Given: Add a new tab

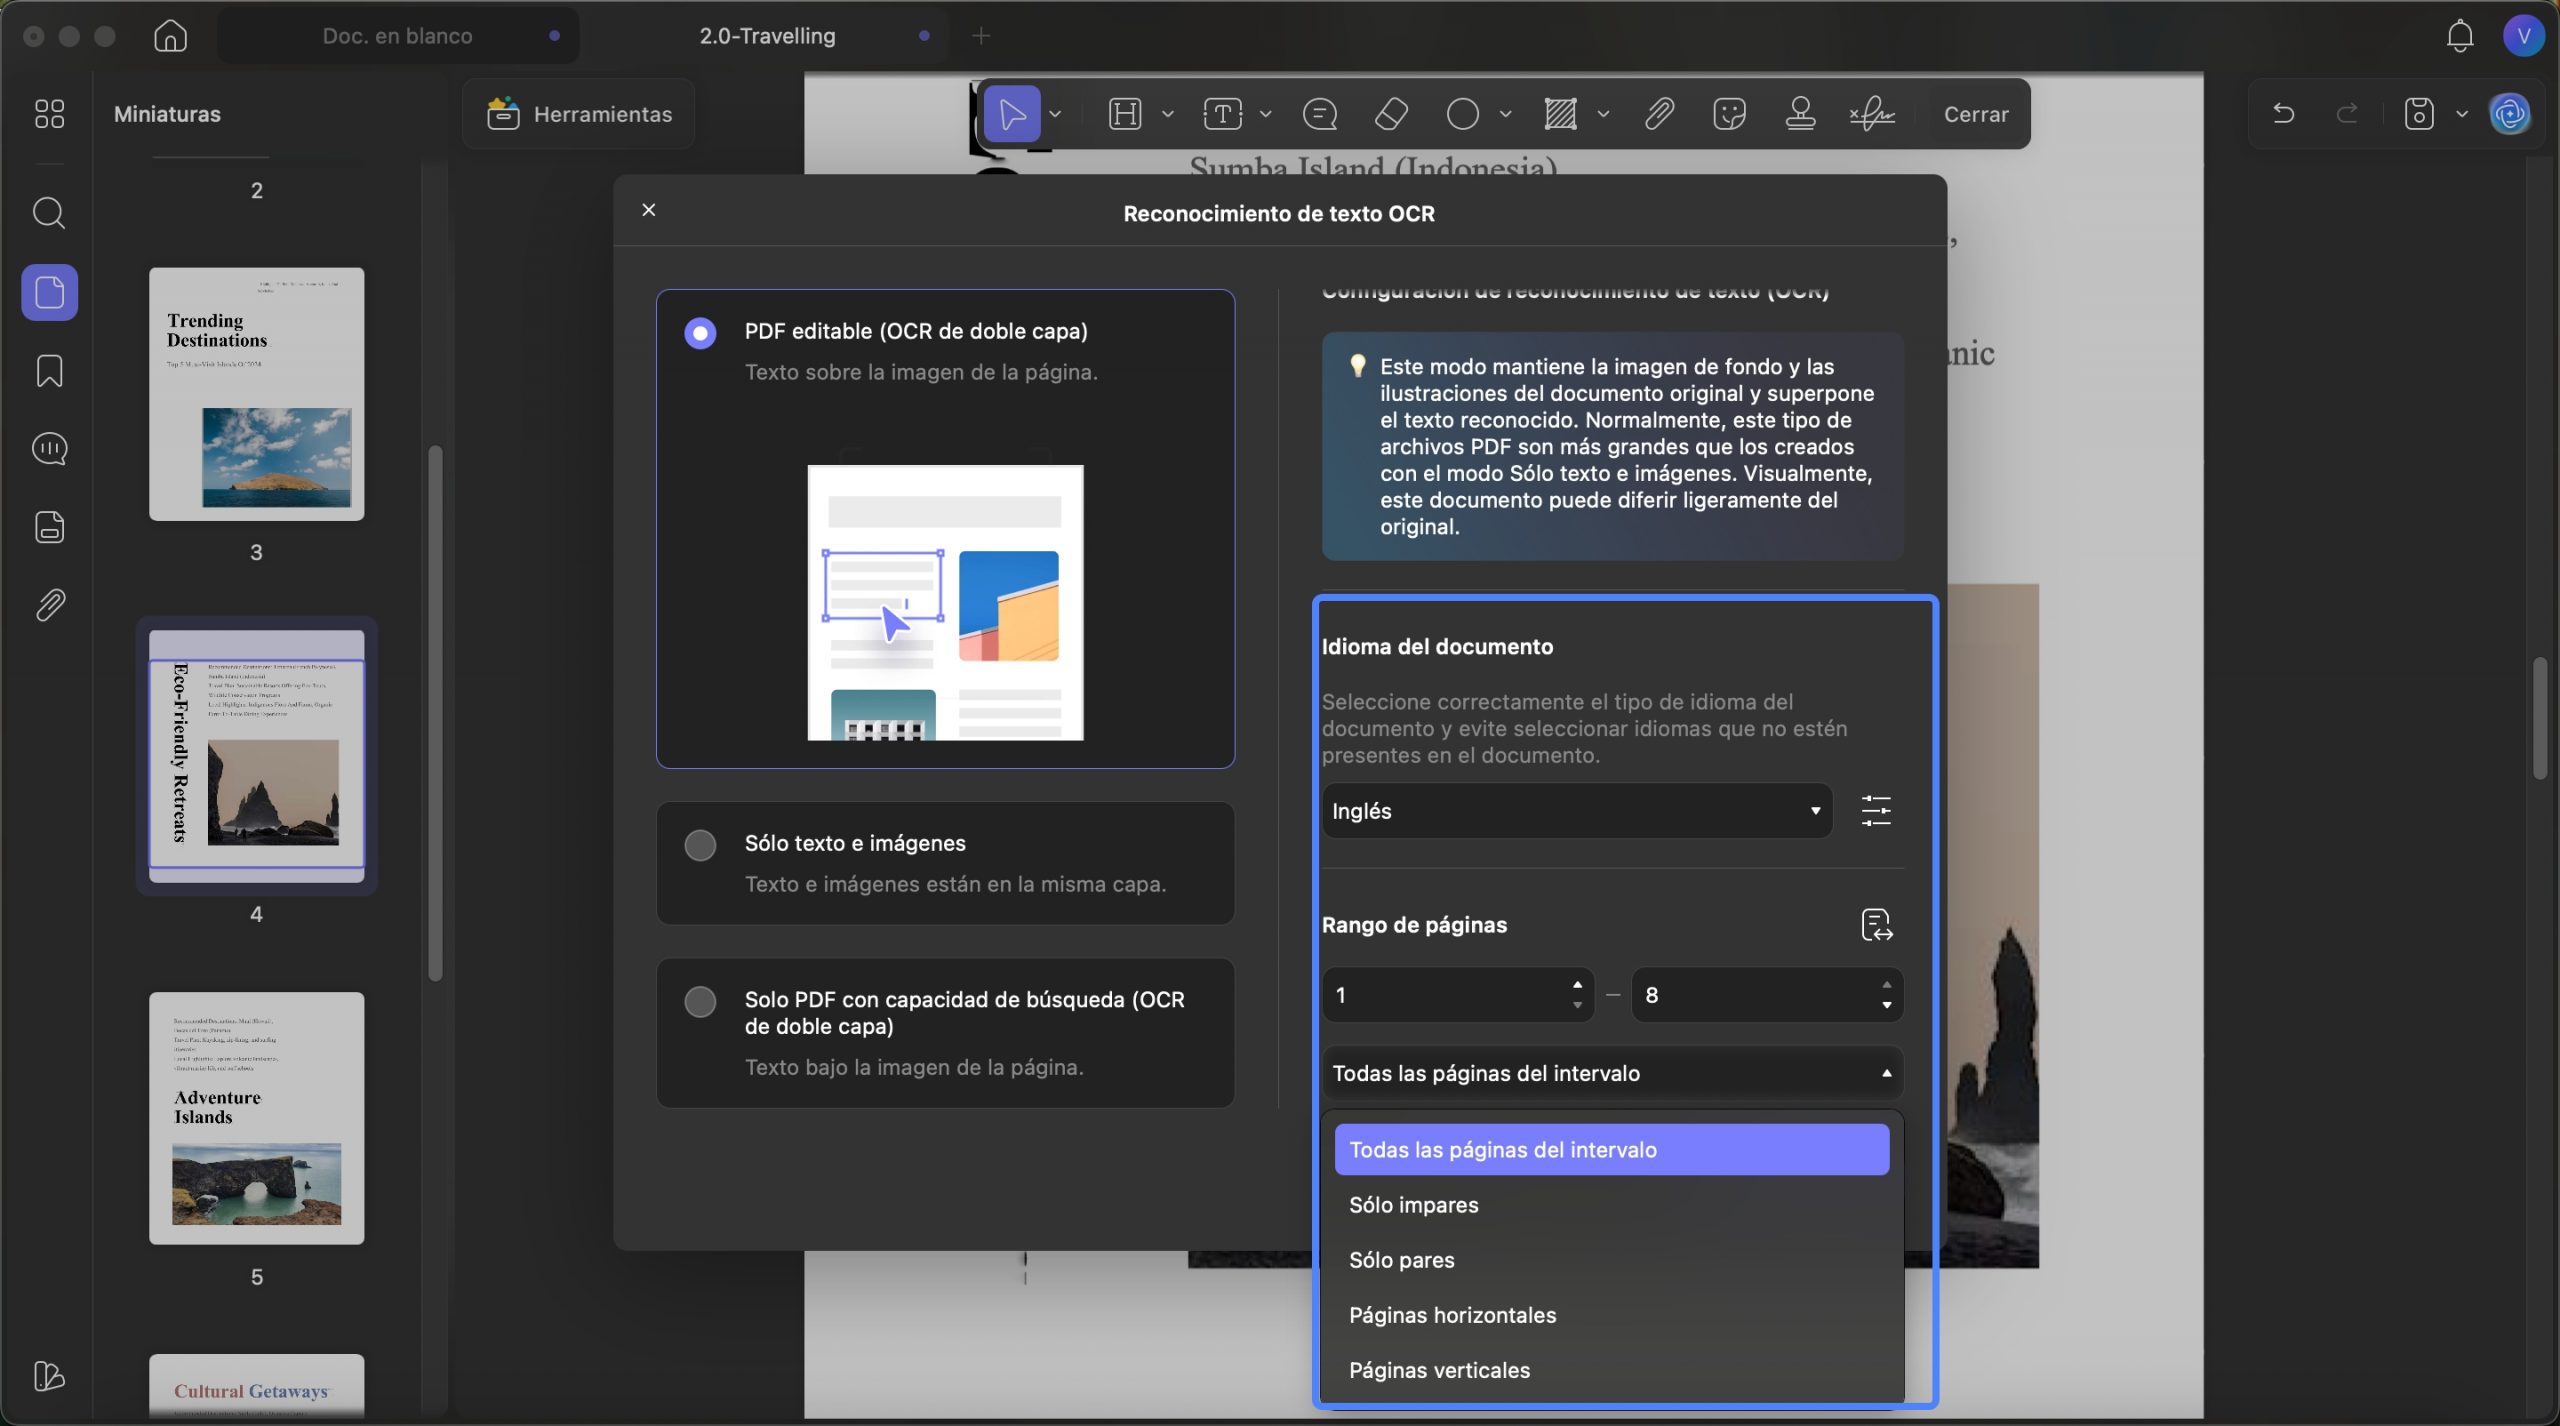Looking at the screenshot, I should coord(981,36).
